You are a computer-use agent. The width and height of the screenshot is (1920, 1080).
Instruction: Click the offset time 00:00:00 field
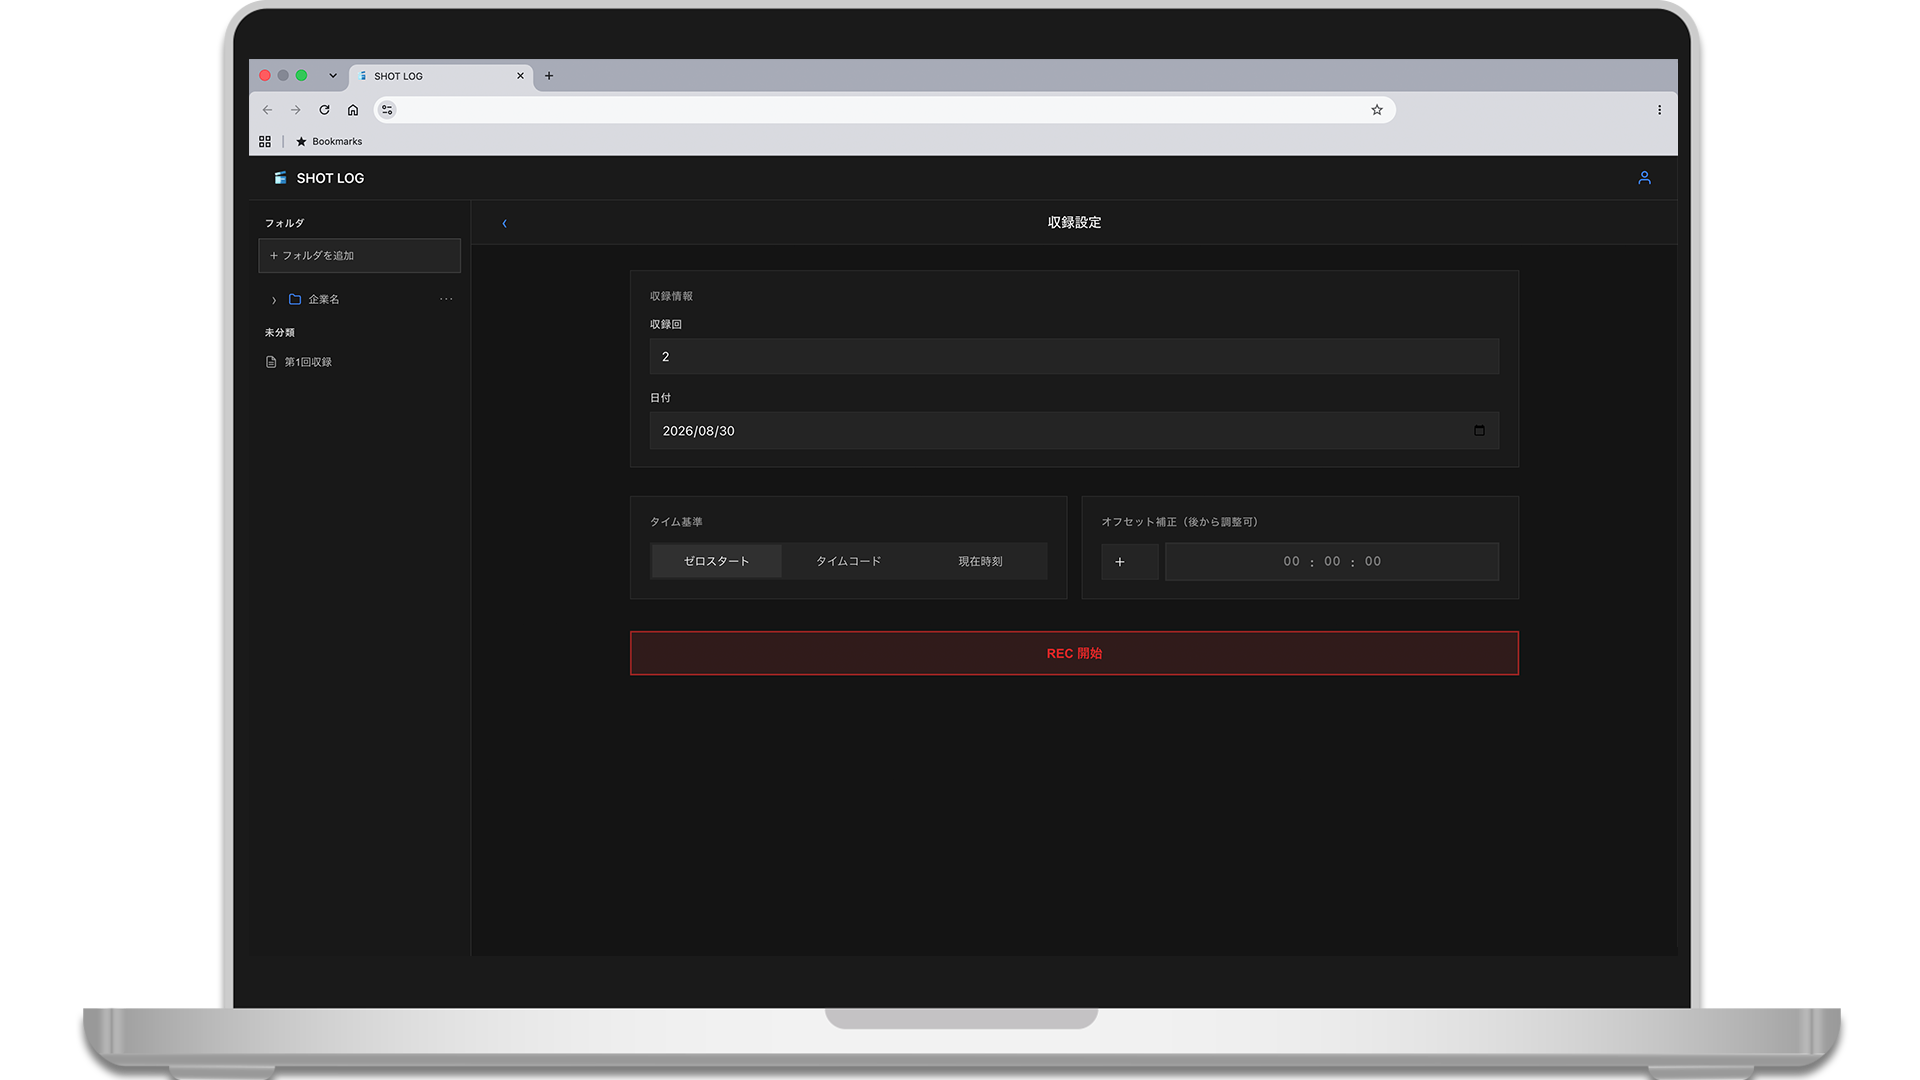click(1332, 562)
